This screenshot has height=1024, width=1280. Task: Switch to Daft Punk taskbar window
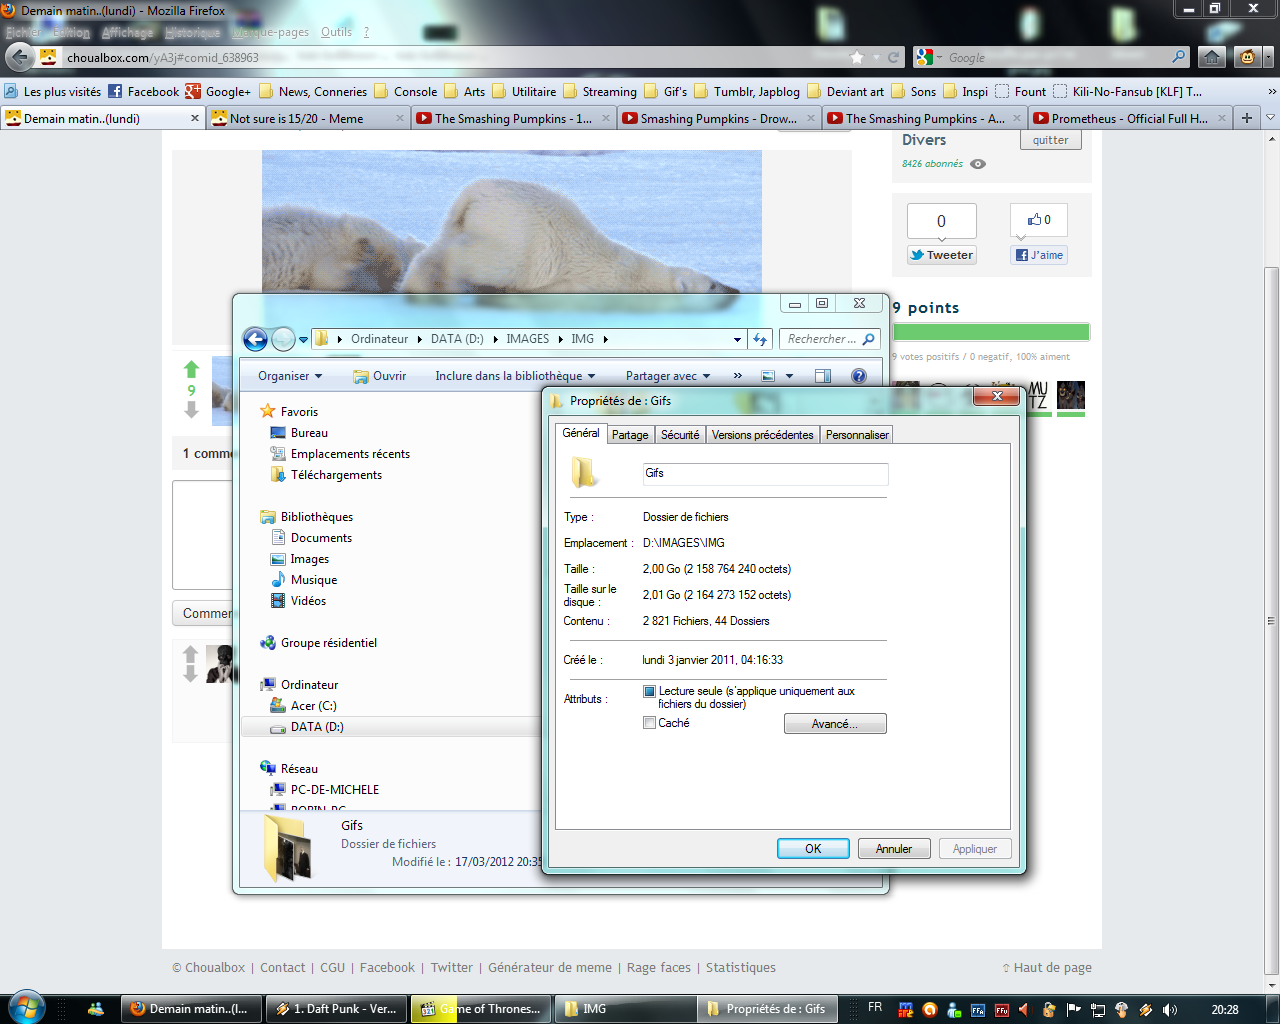338,1009
